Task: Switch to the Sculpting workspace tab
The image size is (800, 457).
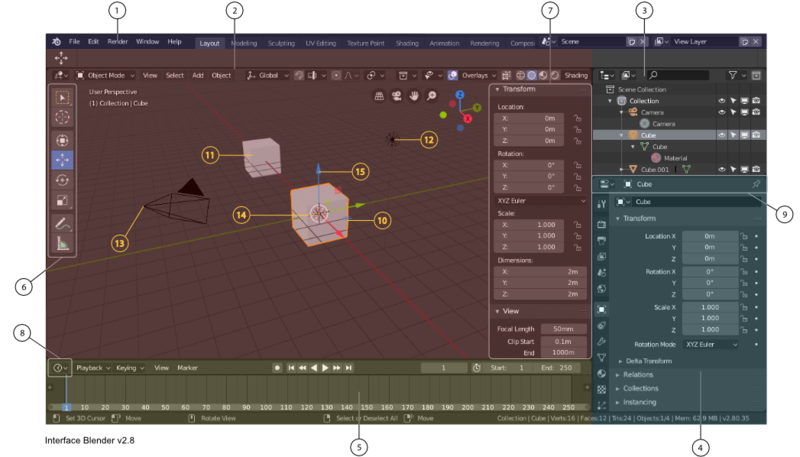Action: pyautogui.click(x=282, y=43)
